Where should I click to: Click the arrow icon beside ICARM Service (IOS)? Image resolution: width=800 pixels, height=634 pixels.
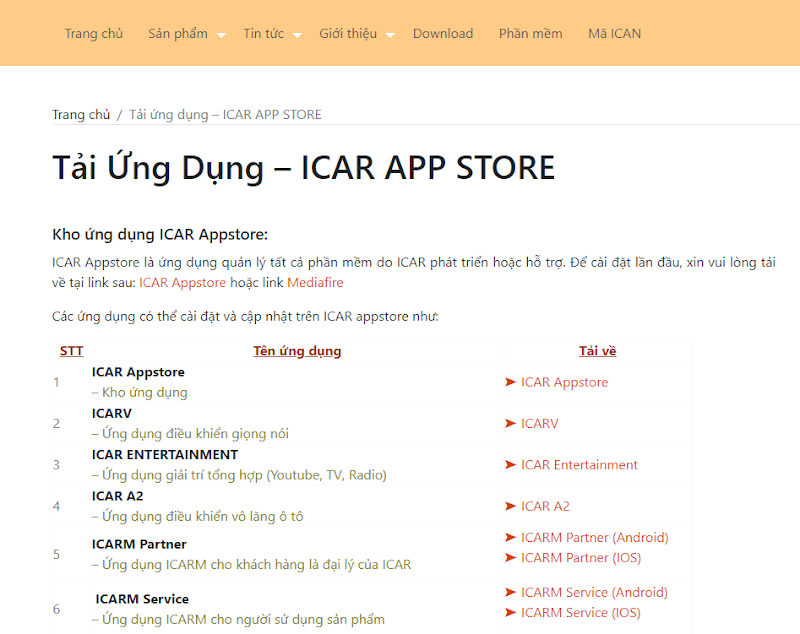pos(510,613)
